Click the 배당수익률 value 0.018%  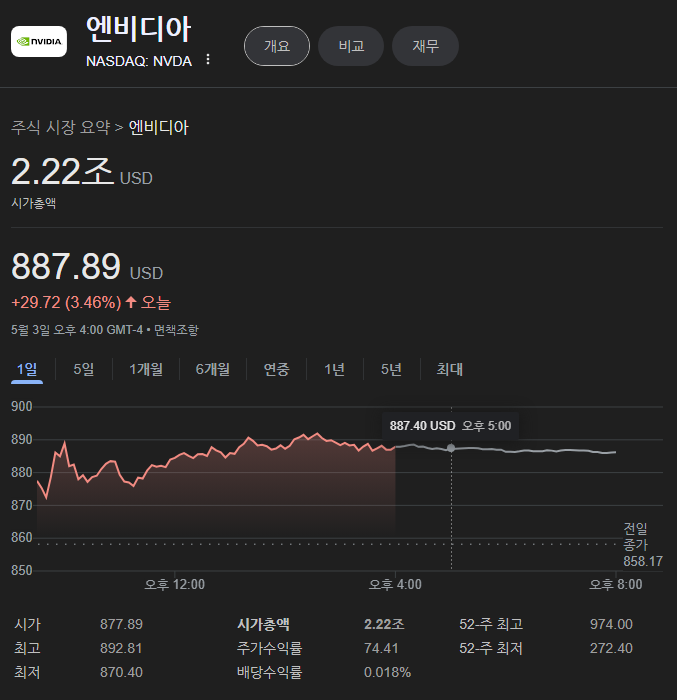click(388, 672)
